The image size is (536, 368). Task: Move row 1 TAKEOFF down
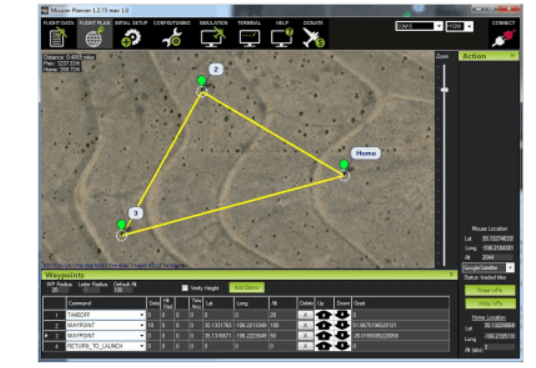[x=342, y=314]
